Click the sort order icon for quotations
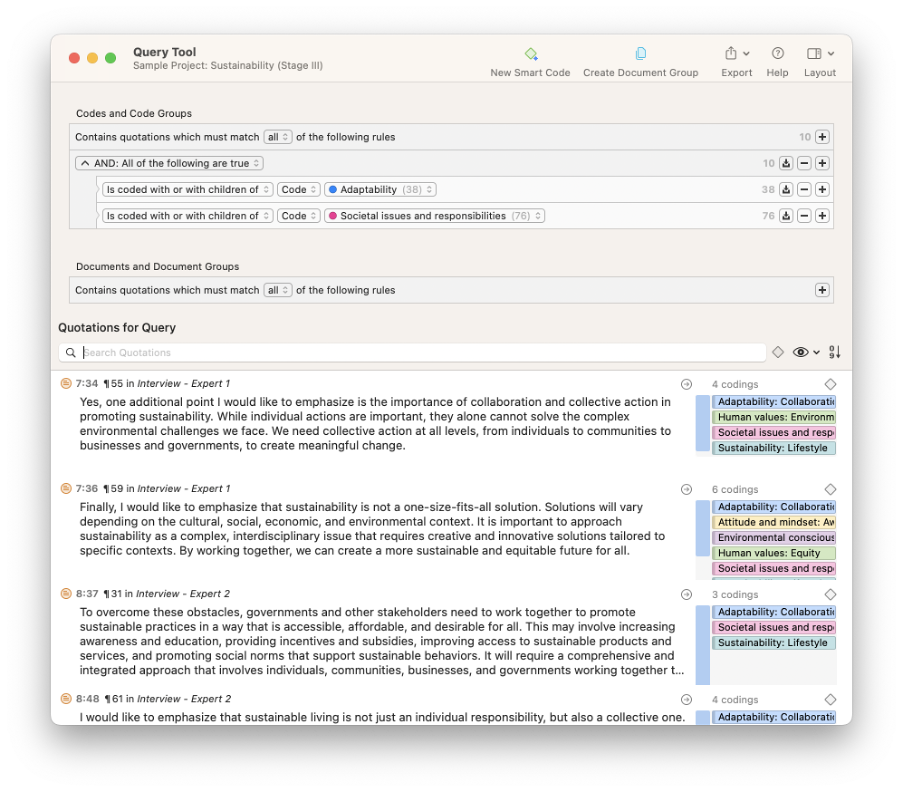The height and width of the screenshot is (792, 904). click(x=835, y=352)
